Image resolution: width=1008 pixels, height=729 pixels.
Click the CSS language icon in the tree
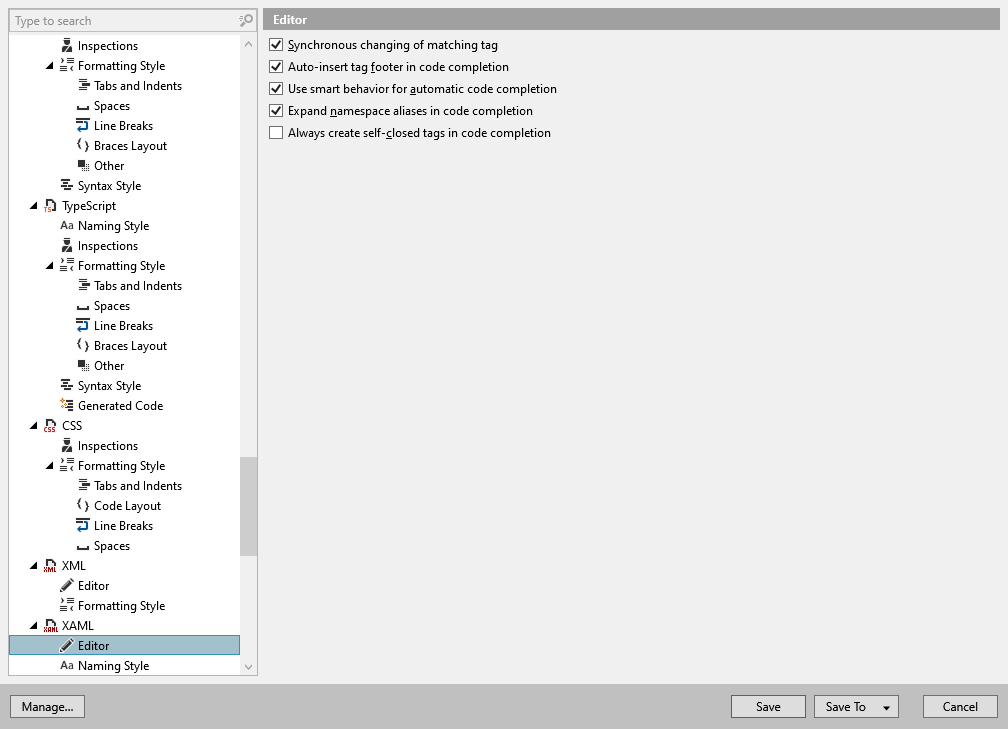tap(49, 425)
